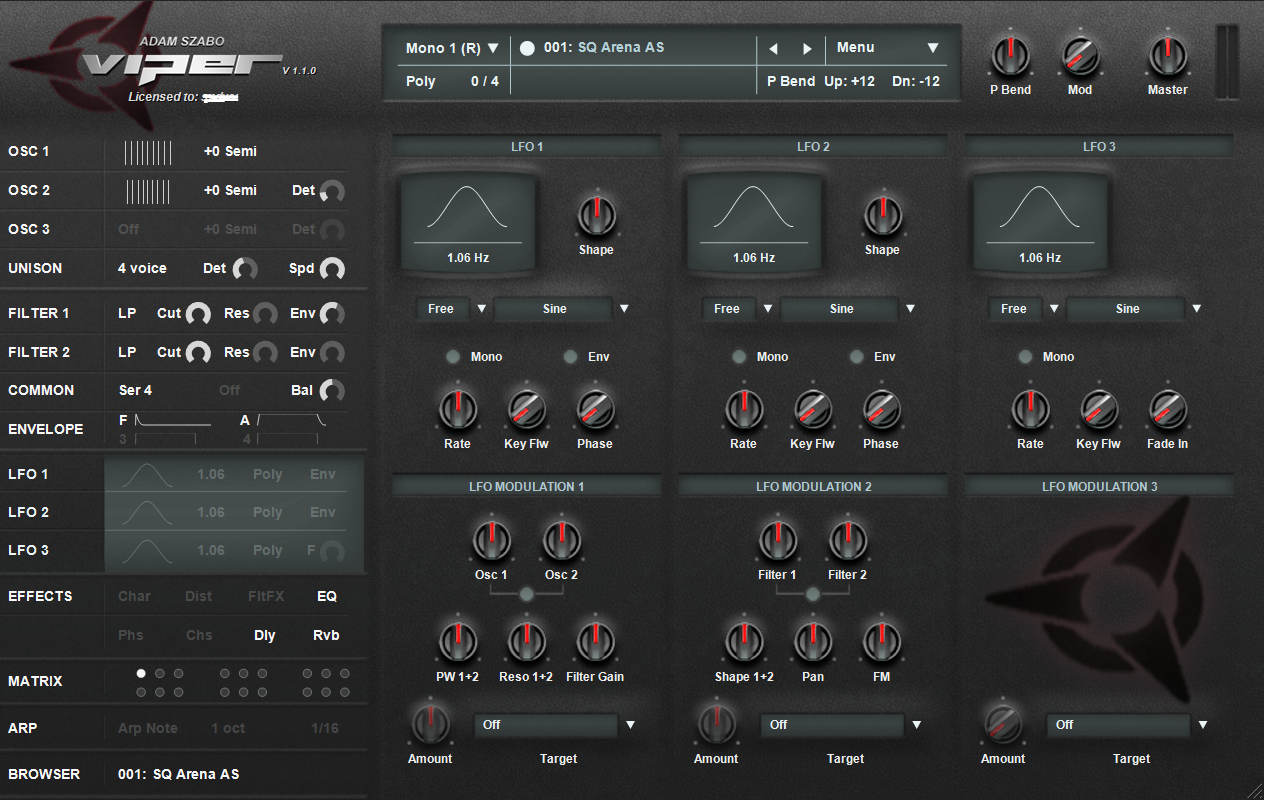Click the LFO 3 waveform display
The image size is (1264, 800).
1040,223
